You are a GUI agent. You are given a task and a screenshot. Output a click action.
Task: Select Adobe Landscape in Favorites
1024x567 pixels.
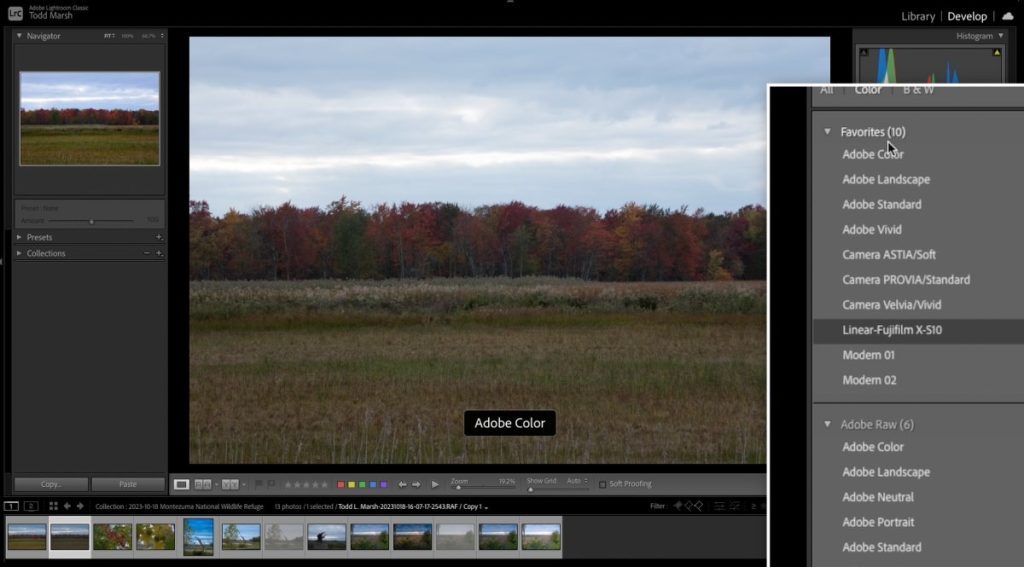tap(886, 180)
